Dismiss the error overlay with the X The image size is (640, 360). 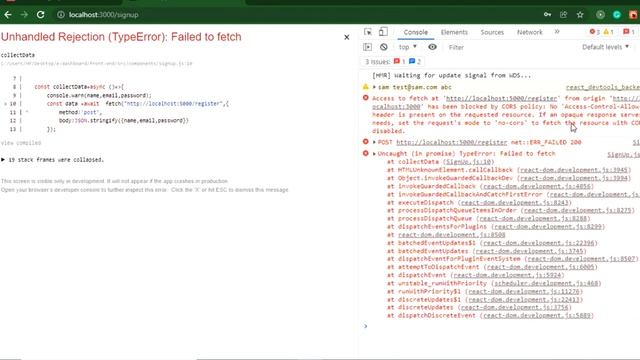347,37
